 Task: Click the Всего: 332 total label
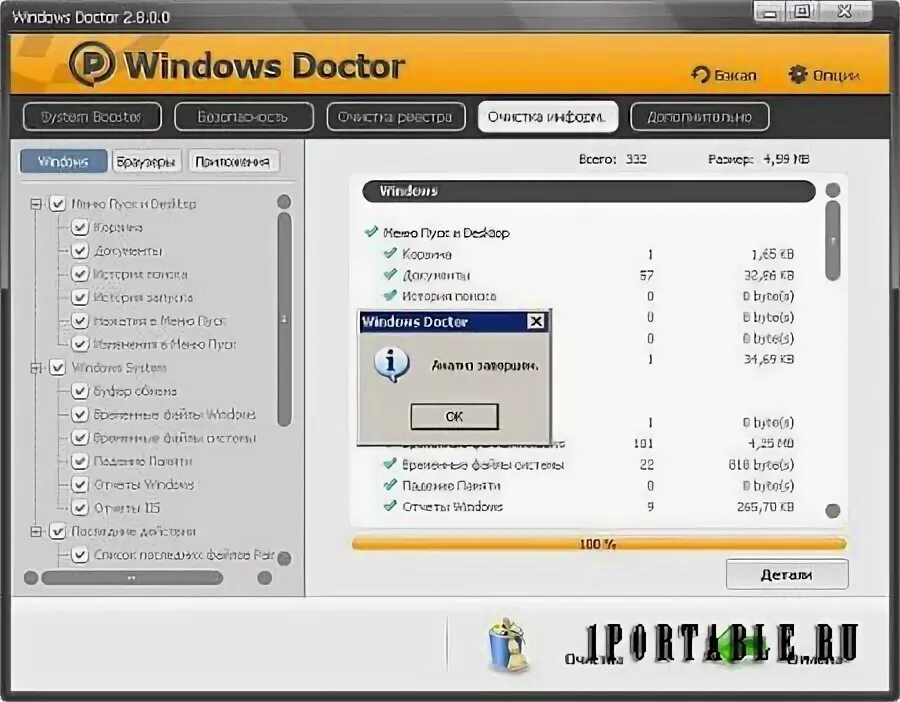(612, 159)
